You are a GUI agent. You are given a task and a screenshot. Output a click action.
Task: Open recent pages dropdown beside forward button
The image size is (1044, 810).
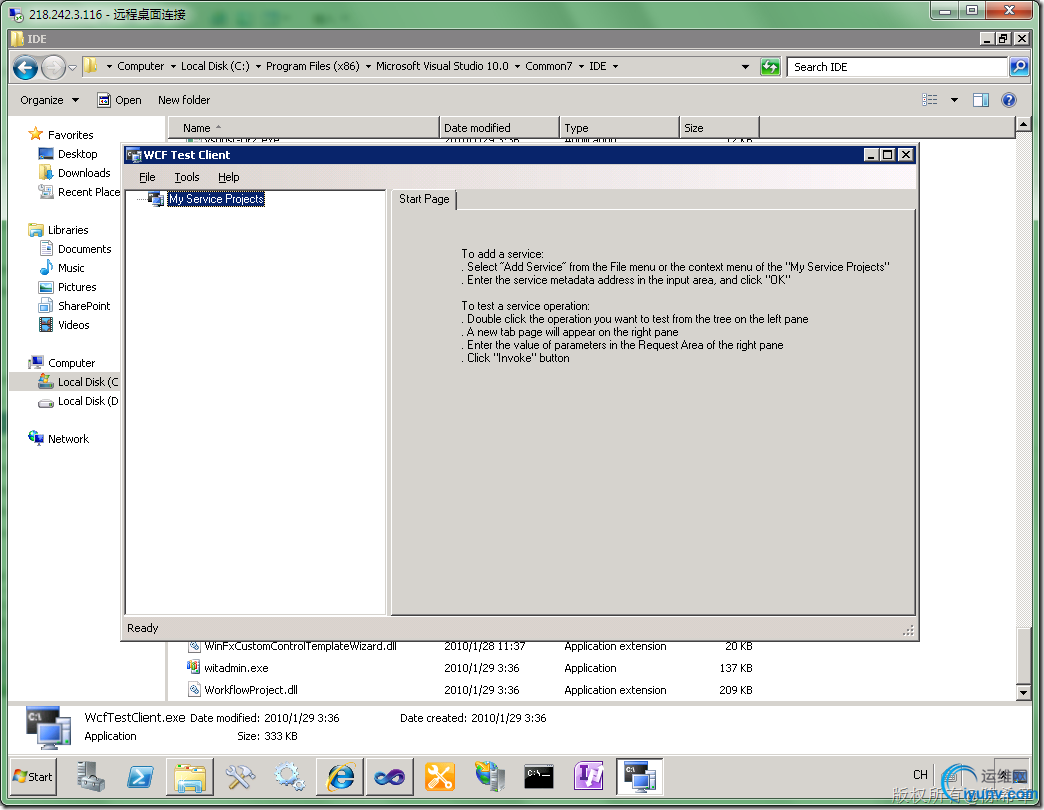[73, 67]
